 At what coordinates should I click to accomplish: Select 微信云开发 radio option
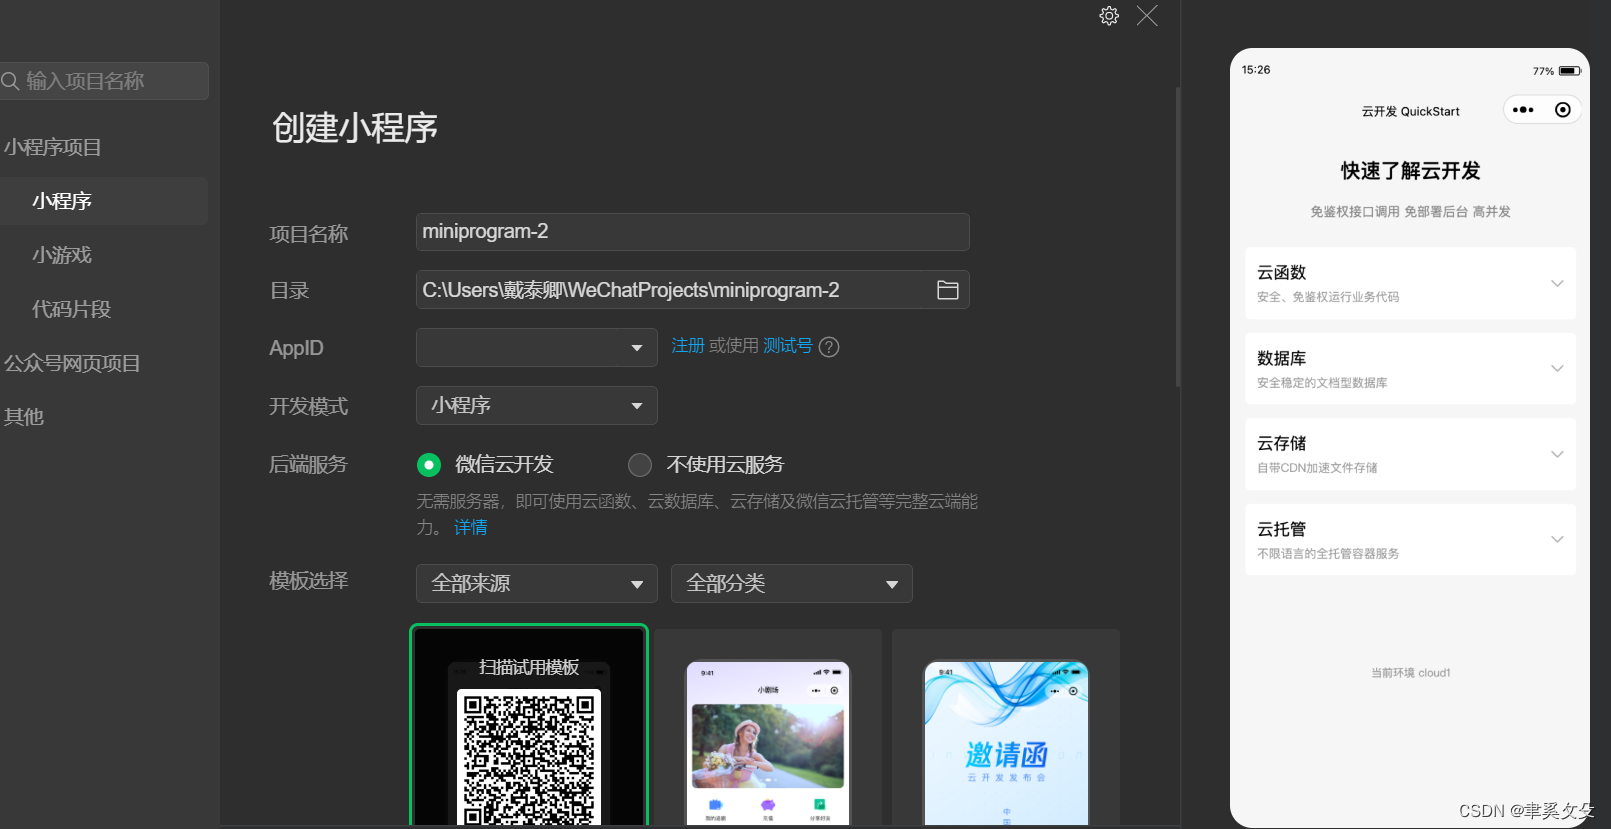(x=429, y=465)
